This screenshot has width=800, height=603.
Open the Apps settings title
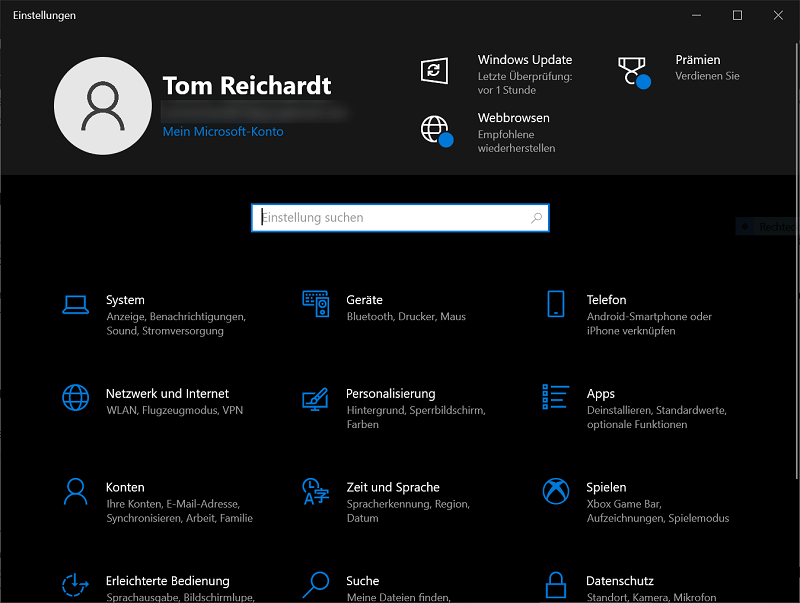601,394
